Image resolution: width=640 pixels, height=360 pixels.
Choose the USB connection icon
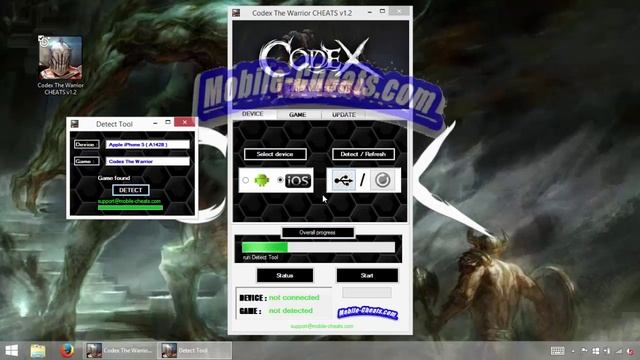343,180
